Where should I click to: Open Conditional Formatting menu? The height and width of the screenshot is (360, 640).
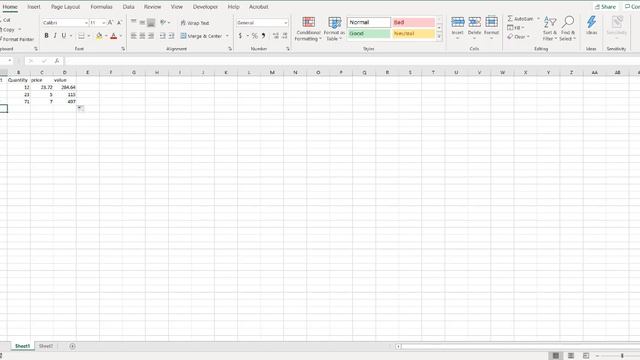point(308,29)
